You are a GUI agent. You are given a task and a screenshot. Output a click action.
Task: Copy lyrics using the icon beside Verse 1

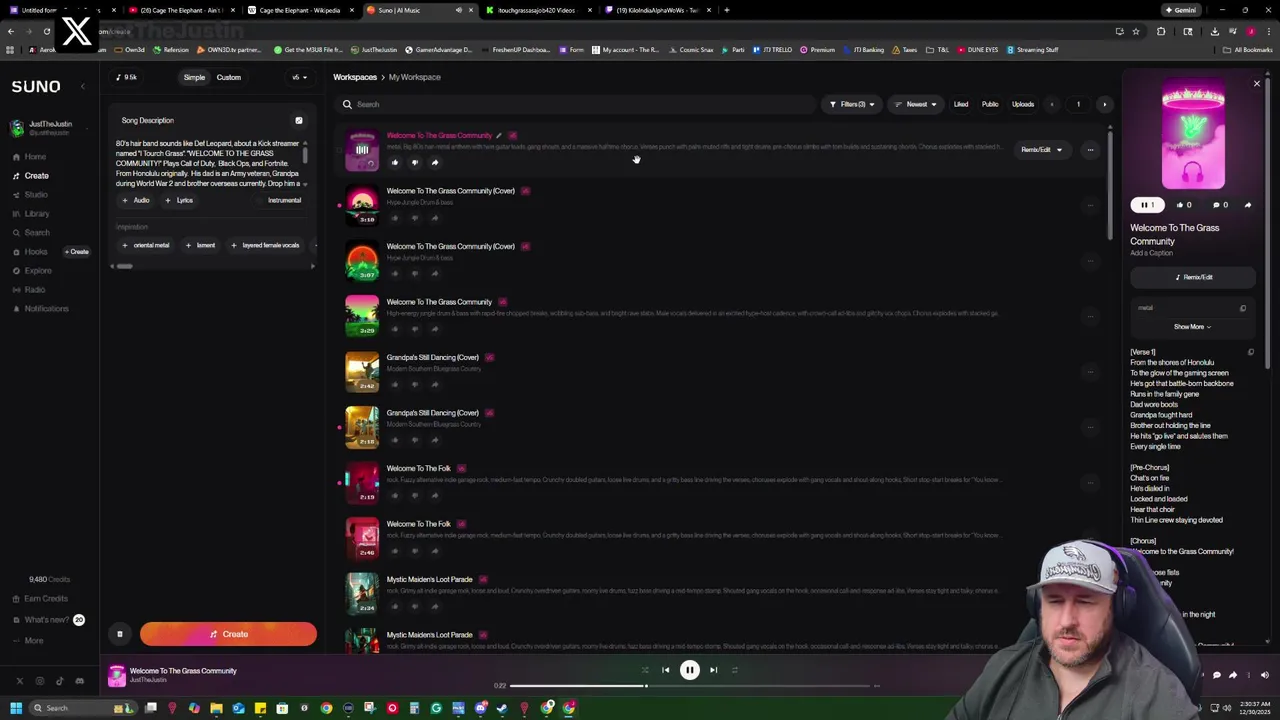point(1250,352)
